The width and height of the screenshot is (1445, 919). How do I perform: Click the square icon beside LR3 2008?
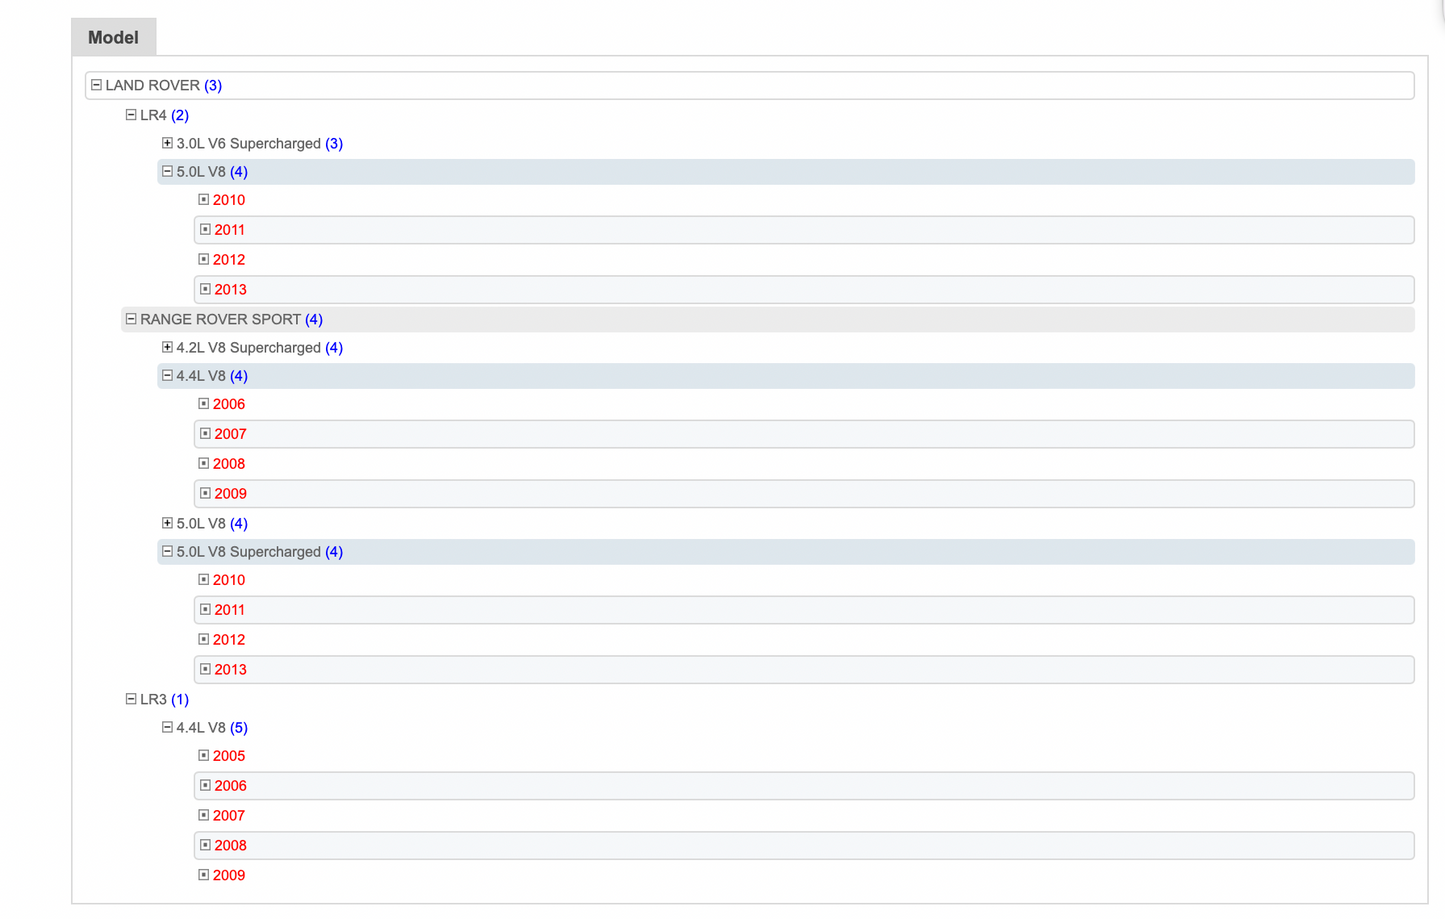point(205,845)
